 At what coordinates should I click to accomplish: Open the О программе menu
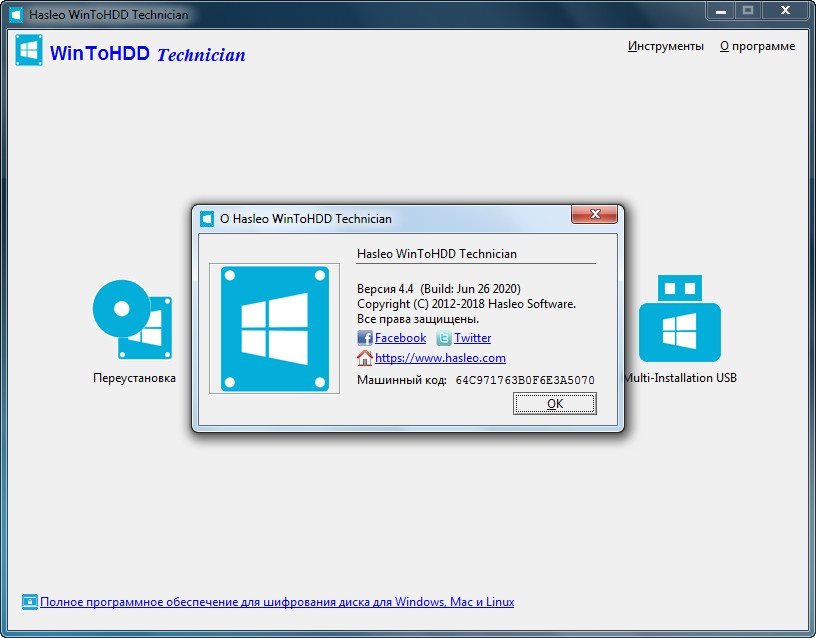point(757,46)
